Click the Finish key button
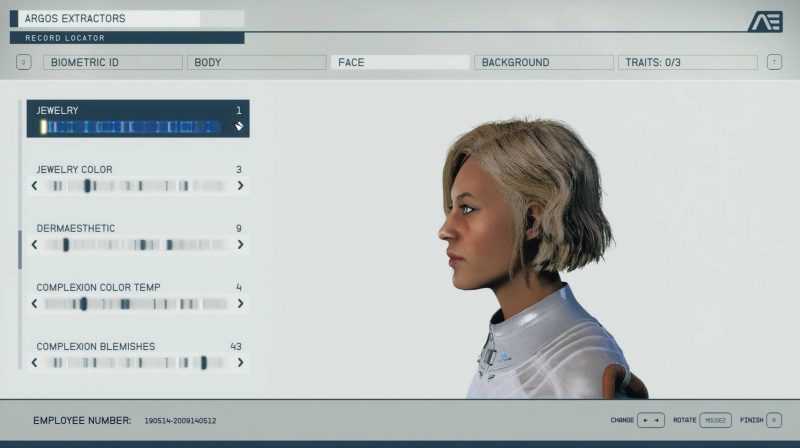This screenshot has width=800, height=448. pos(774,420)
